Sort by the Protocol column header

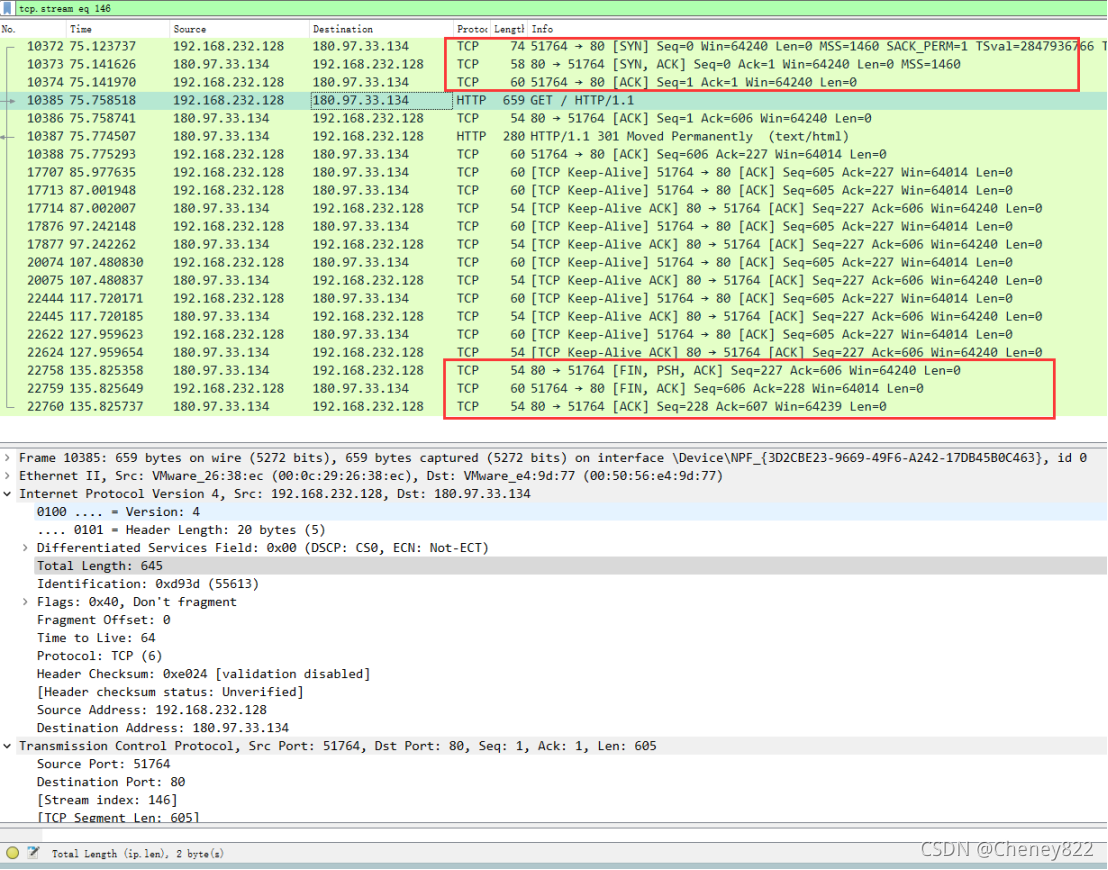[x=472, y=29]
